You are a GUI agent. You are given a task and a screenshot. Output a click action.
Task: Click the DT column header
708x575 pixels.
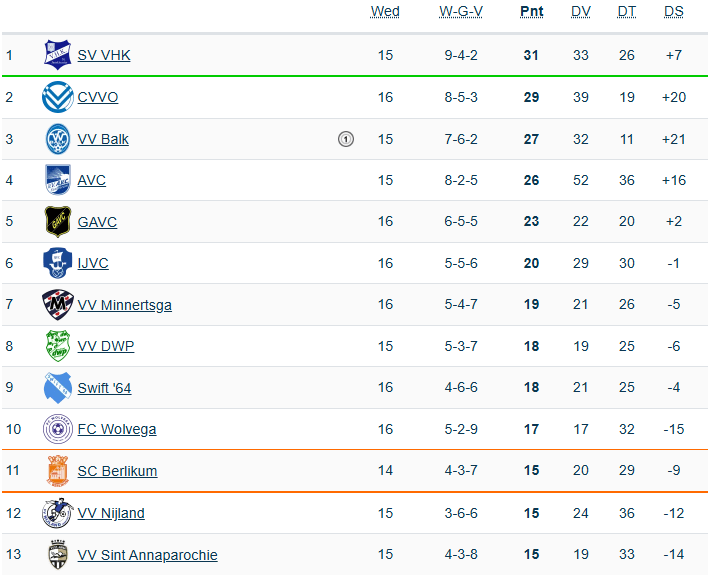pyautogui.click(x=626, y=12)
